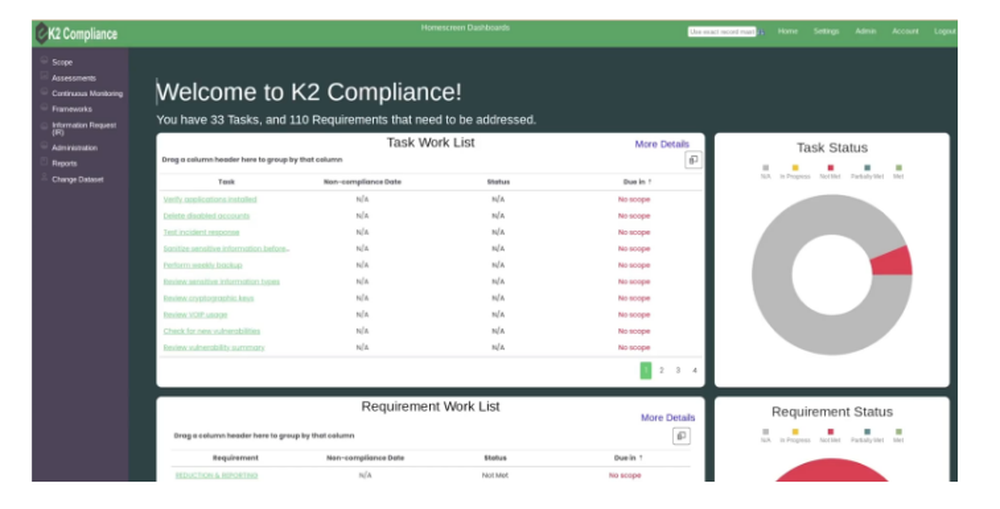The width and height of the screenshot is (1000, 509).
Task: Sort Task Work List by Non-compliance Date
Action: (362, 182)
